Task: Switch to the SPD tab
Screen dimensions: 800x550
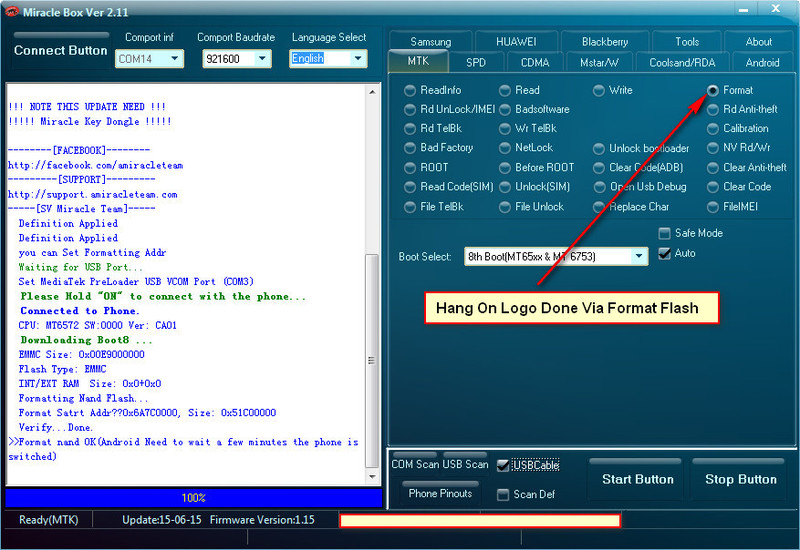Action: [476, 62]
